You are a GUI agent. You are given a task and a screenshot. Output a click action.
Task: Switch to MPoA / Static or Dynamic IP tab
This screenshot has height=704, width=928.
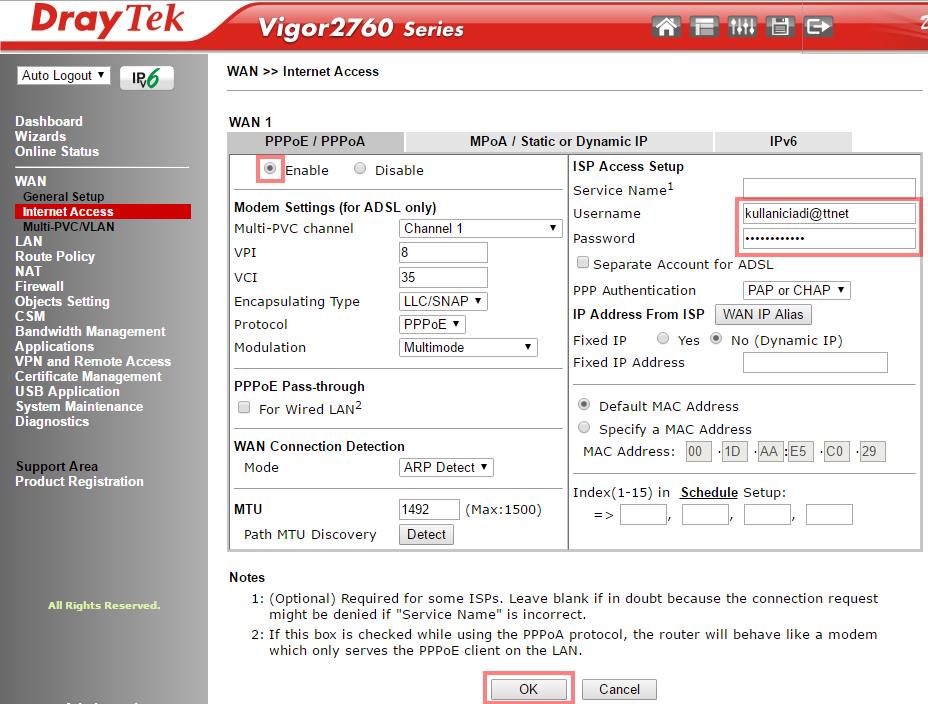558,142
